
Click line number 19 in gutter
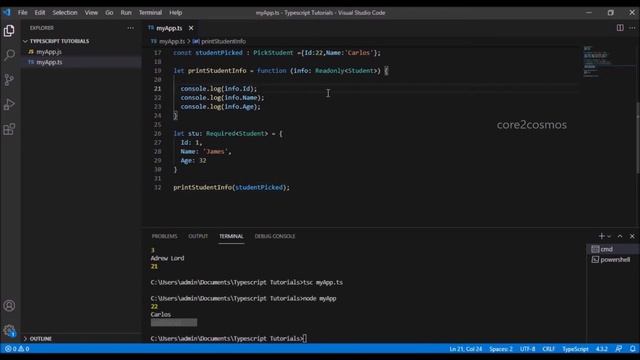coord(158,71)
